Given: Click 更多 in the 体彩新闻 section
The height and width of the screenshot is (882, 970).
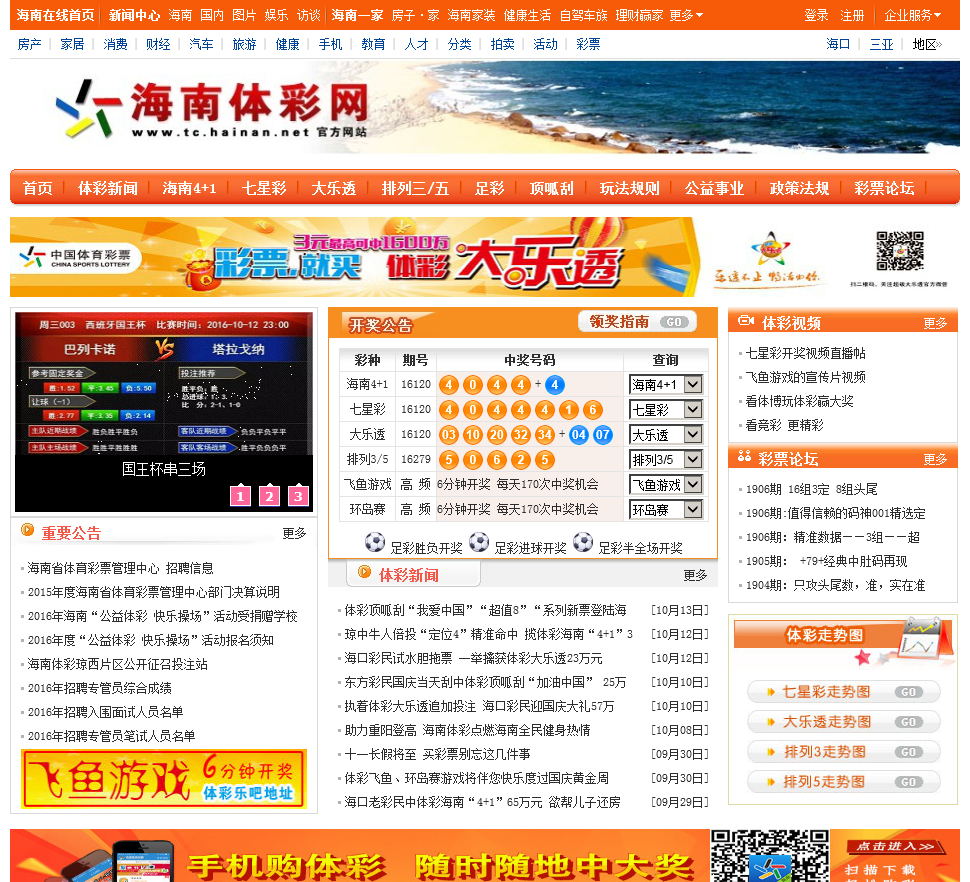Looking at the screenshot, I should point(695,575).
